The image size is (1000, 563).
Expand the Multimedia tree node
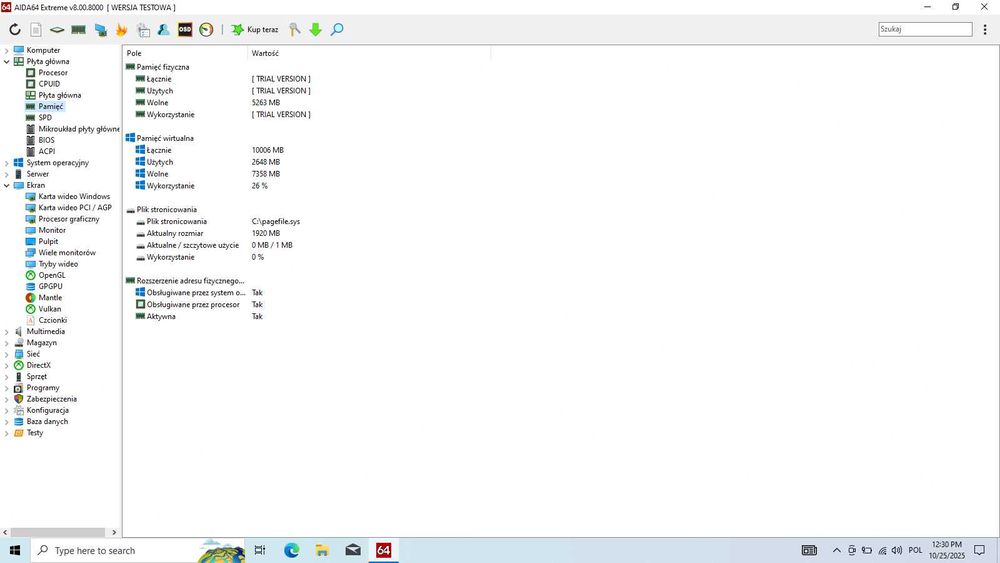tap(6, 332)
